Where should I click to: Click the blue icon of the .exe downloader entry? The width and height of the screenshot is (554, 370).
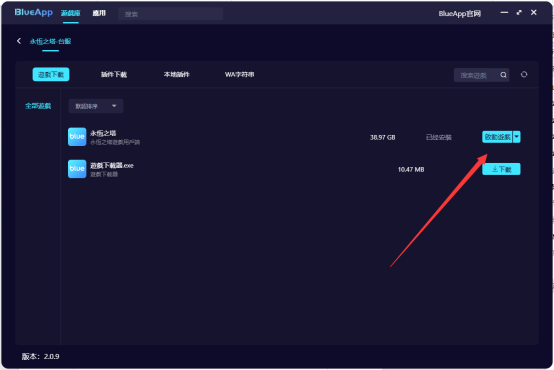pyautogui.click(x=77, y=169)
